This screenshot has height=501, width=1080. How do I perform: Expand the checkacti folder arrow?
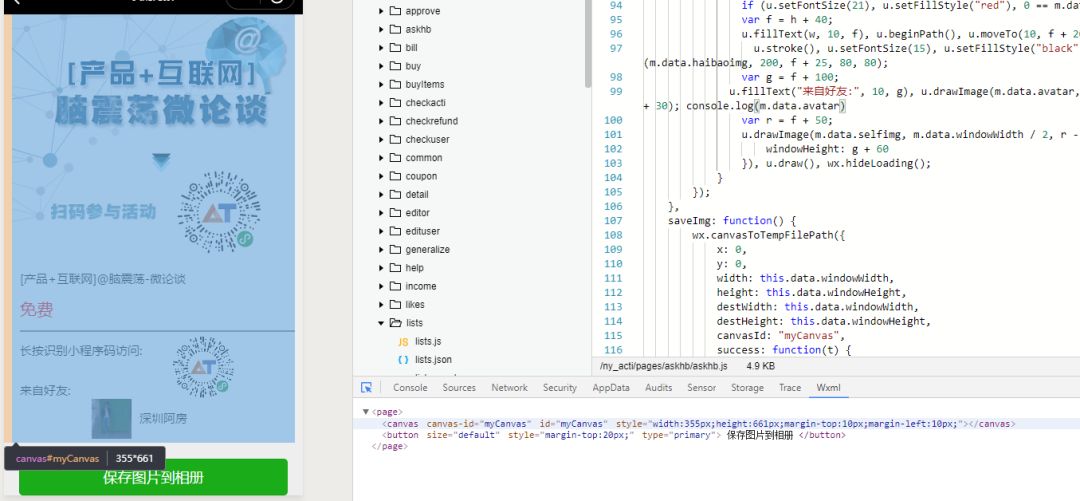tap(381, 103)
